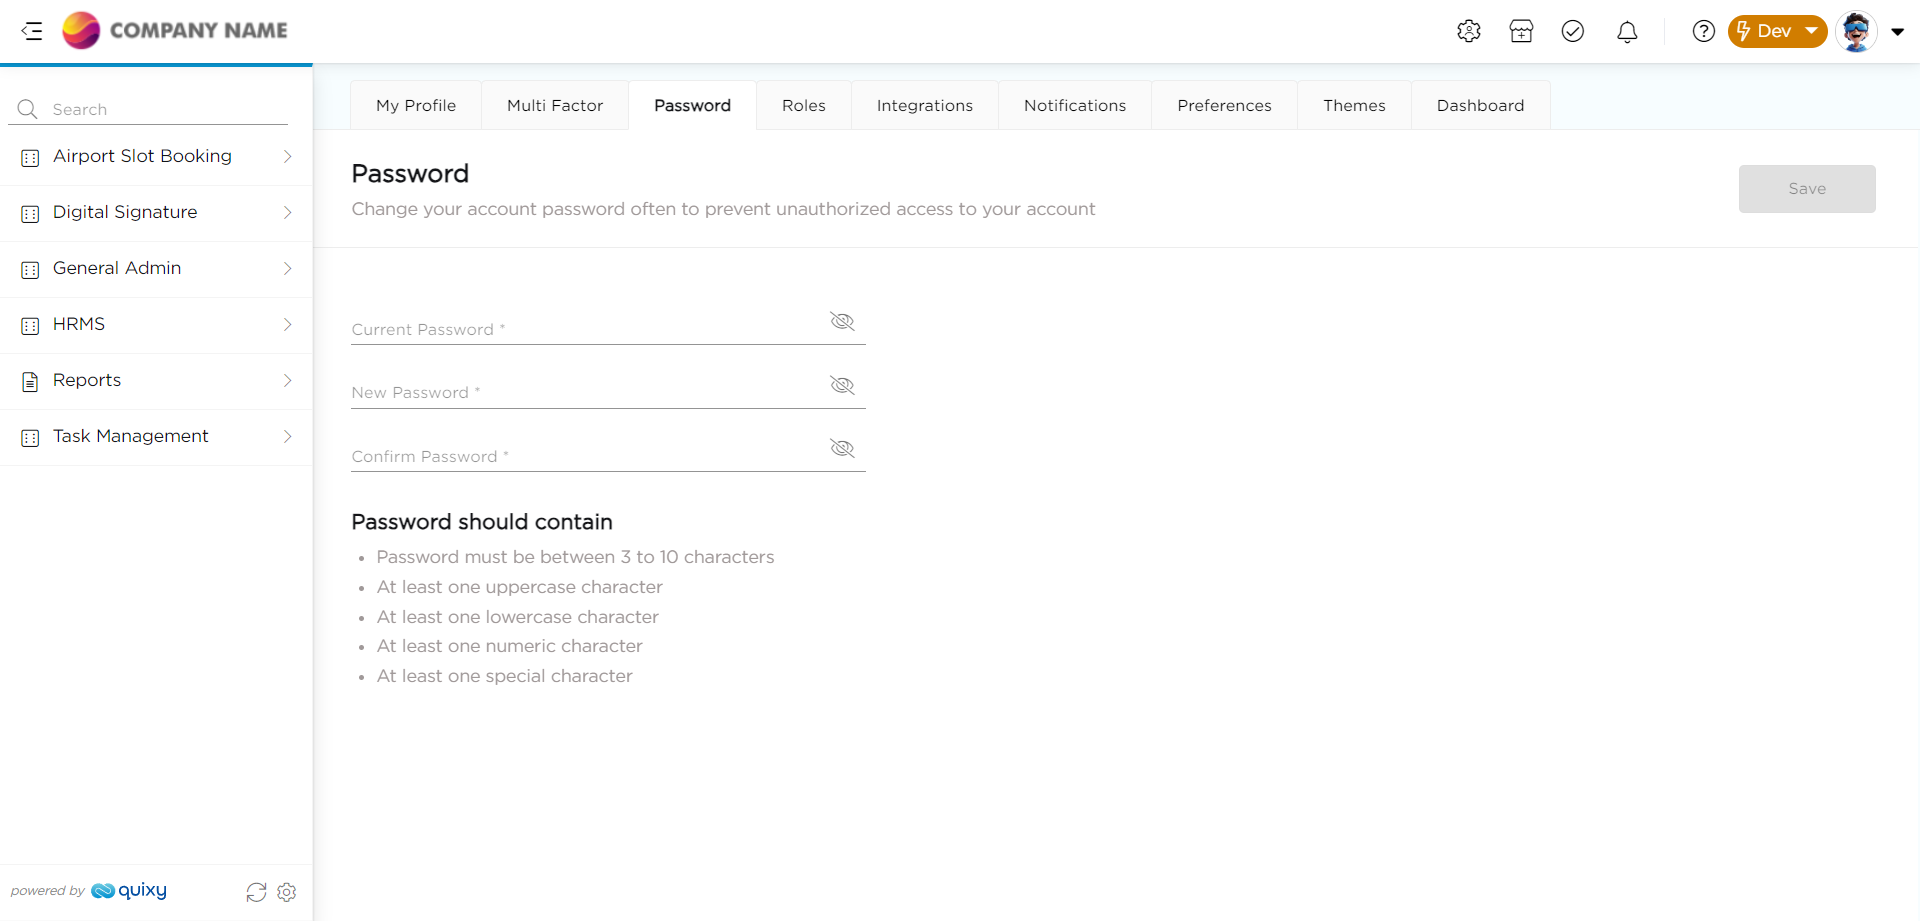1920x921 pixels.
Task: Open the settings gear in top bar
Action: [1468, 31]
